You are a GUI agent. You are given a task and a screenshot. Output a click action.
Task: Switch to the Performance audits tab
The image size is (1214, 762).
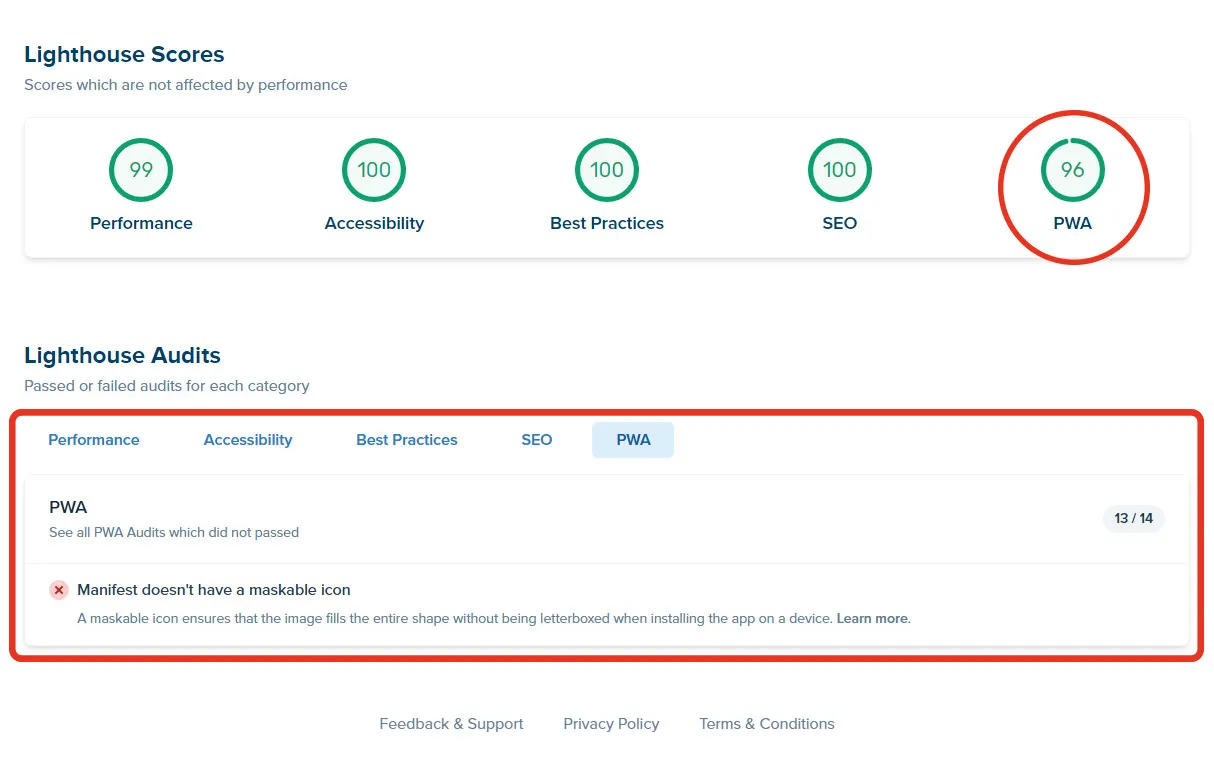pos(94,440)
